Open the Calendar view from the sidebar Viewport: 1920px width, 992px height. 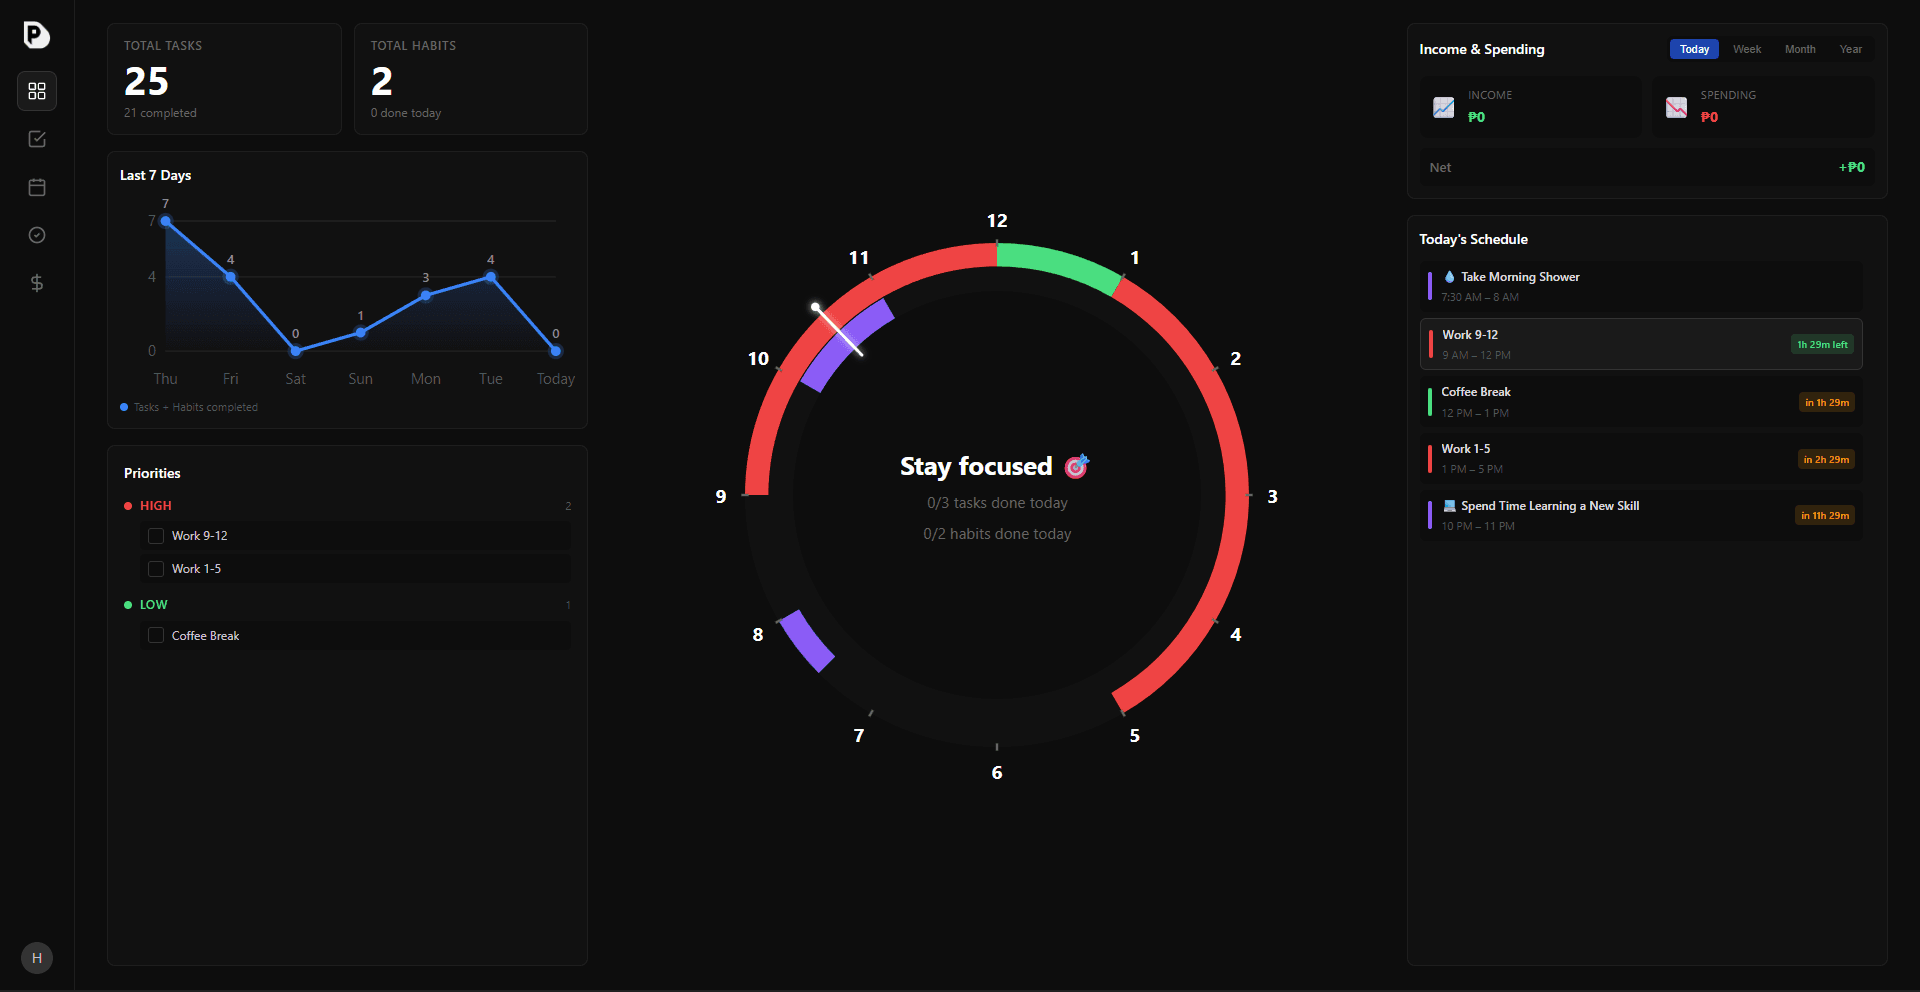37,187
